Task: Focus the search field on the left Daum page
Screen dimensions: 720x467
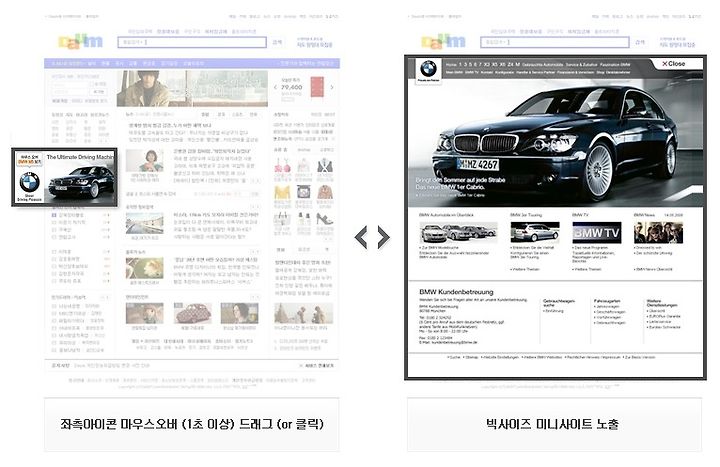Action: pyautogui.click(x=192, y=42)
